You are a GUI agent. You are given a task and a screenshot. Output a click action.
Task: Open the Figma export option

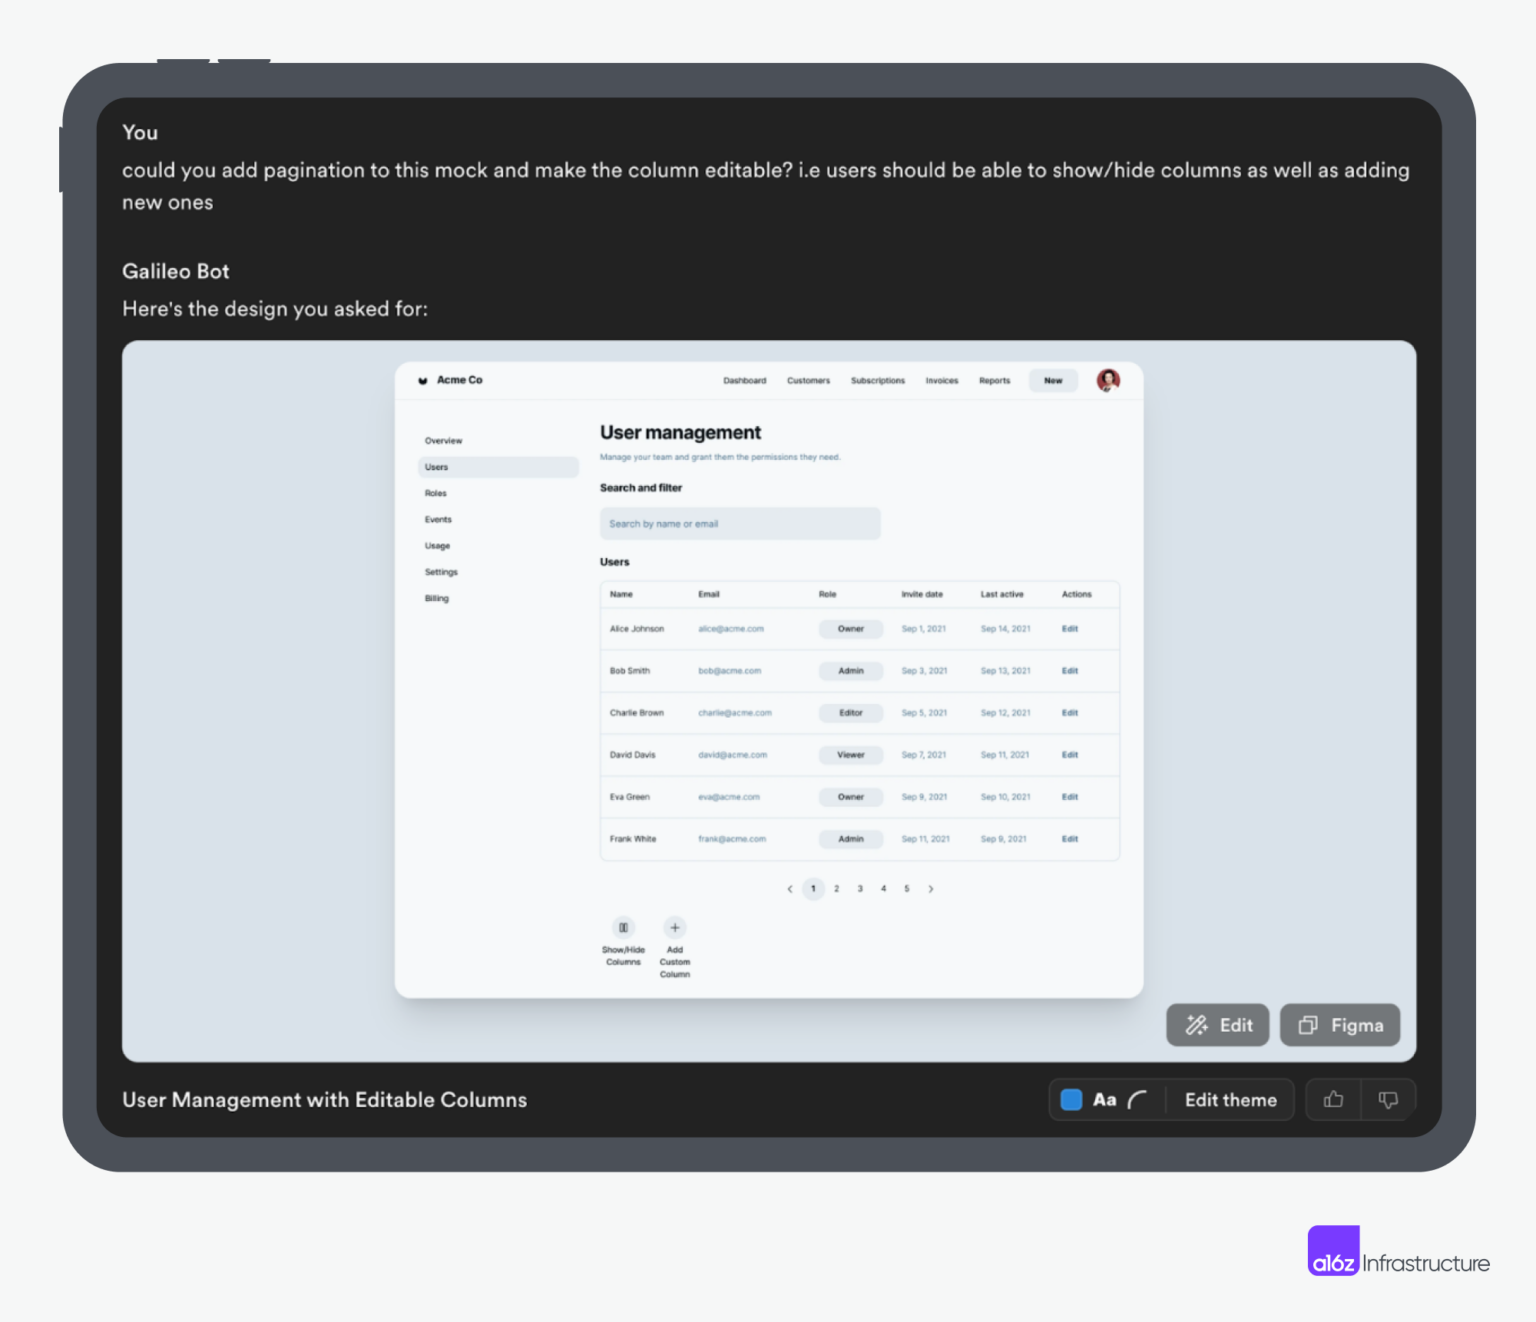[1340, 1025]
